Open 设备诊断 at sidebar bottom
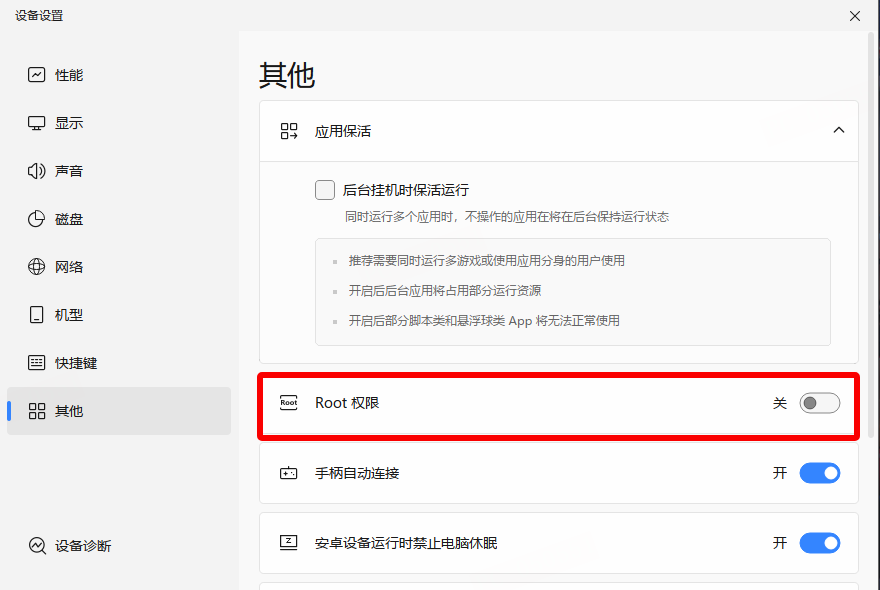The image size is (880, 590). point(83,546)
